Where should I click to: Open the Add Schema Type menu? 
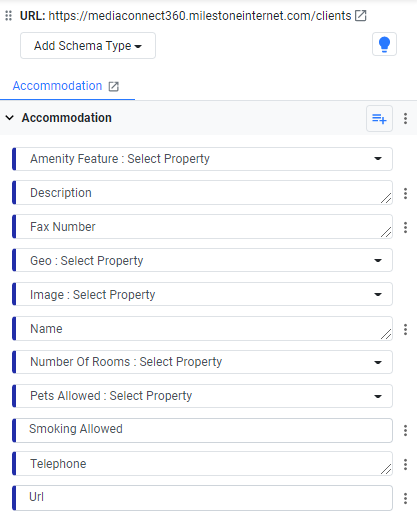88,45
